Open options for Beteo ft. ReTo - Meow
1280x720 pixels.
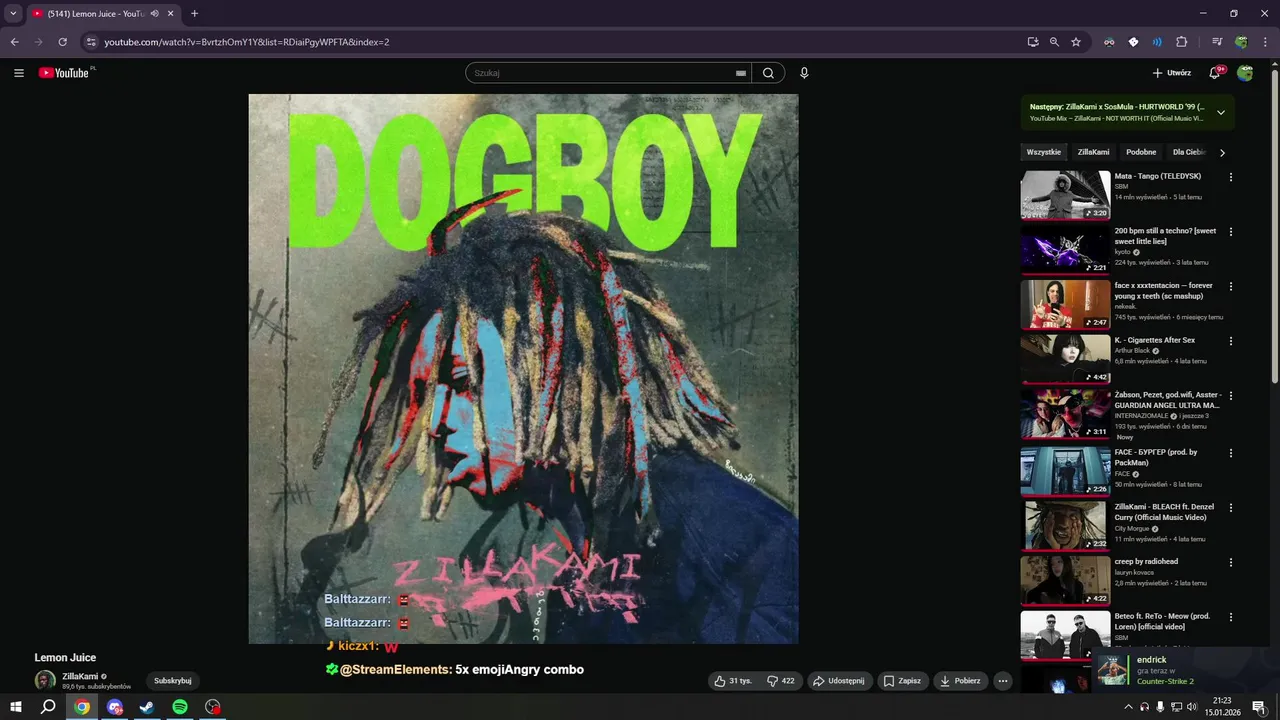[1231, 617]
